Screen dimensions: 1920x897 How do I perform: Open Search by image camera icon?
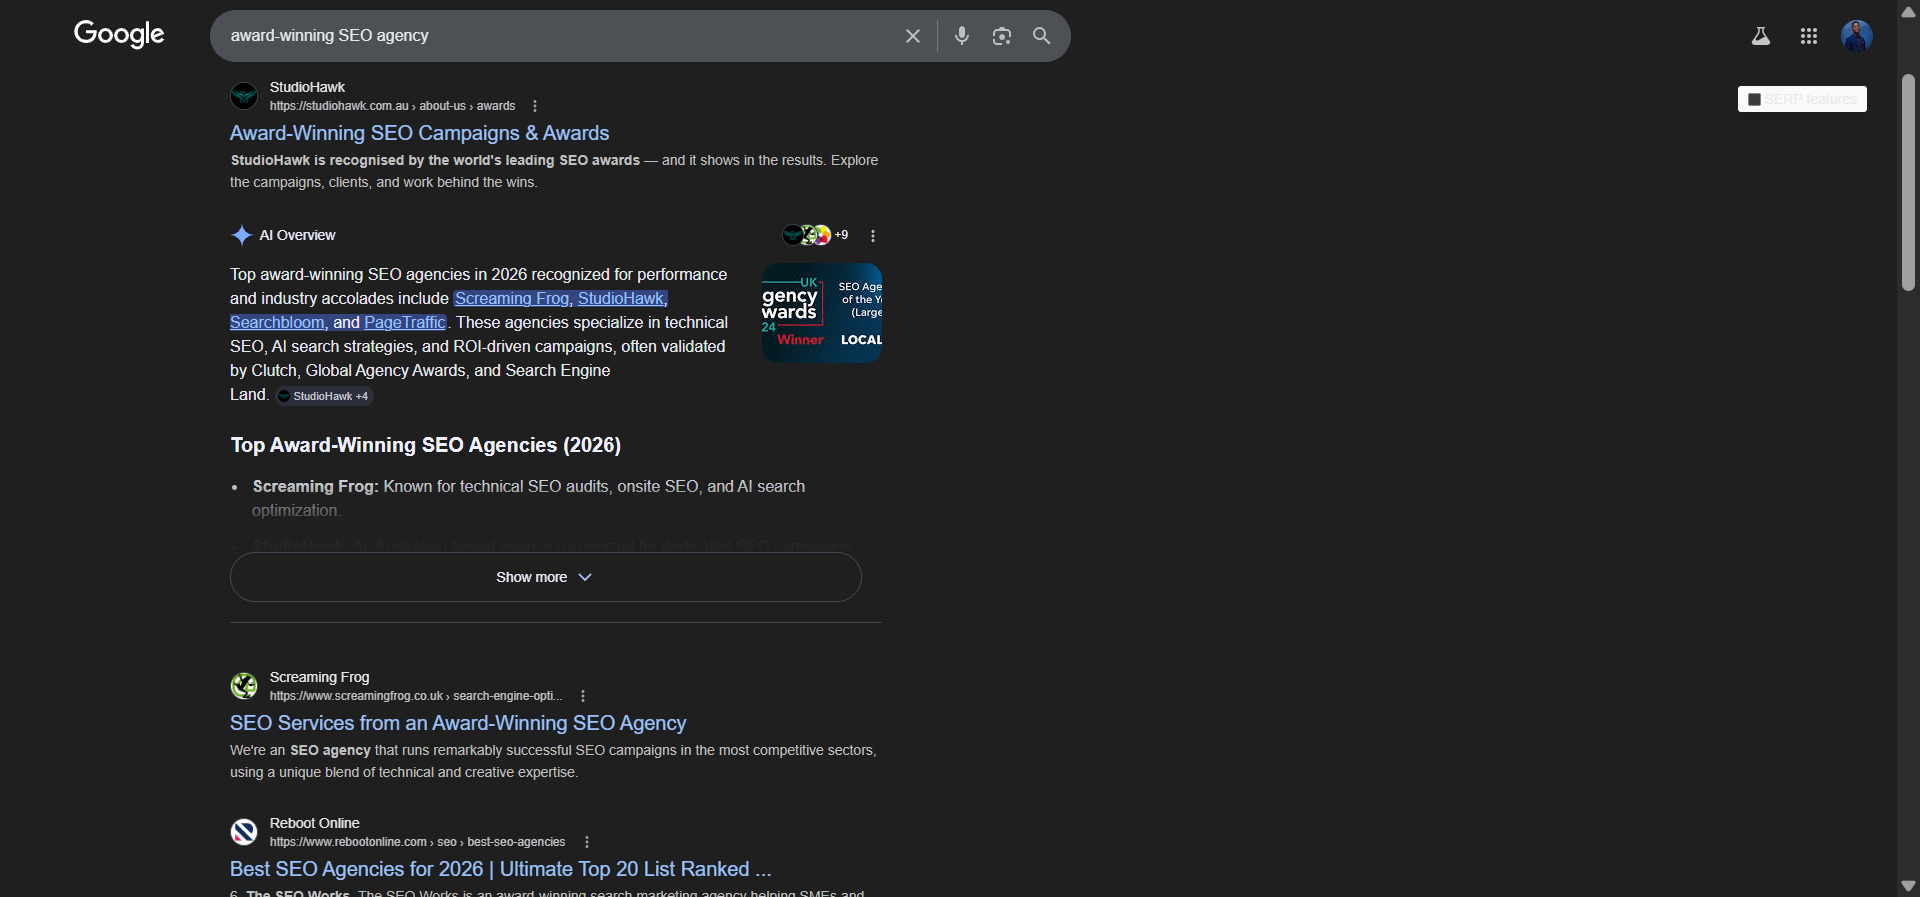coord(1002,36)
